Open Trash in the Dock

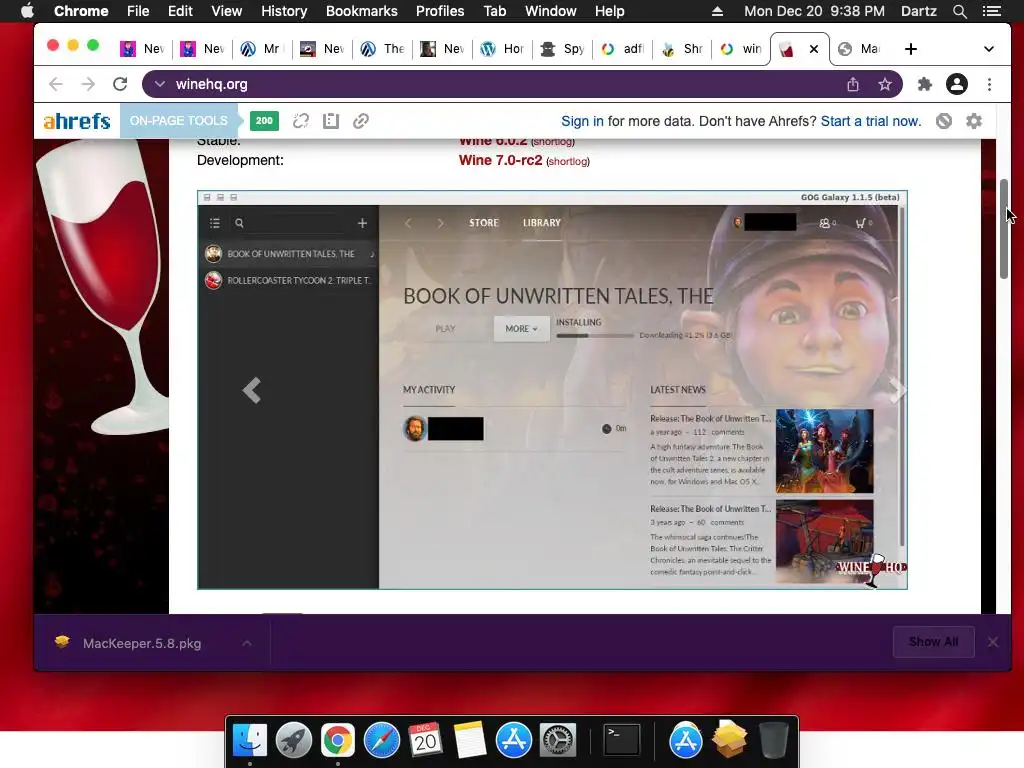click(x=773, y=741)
